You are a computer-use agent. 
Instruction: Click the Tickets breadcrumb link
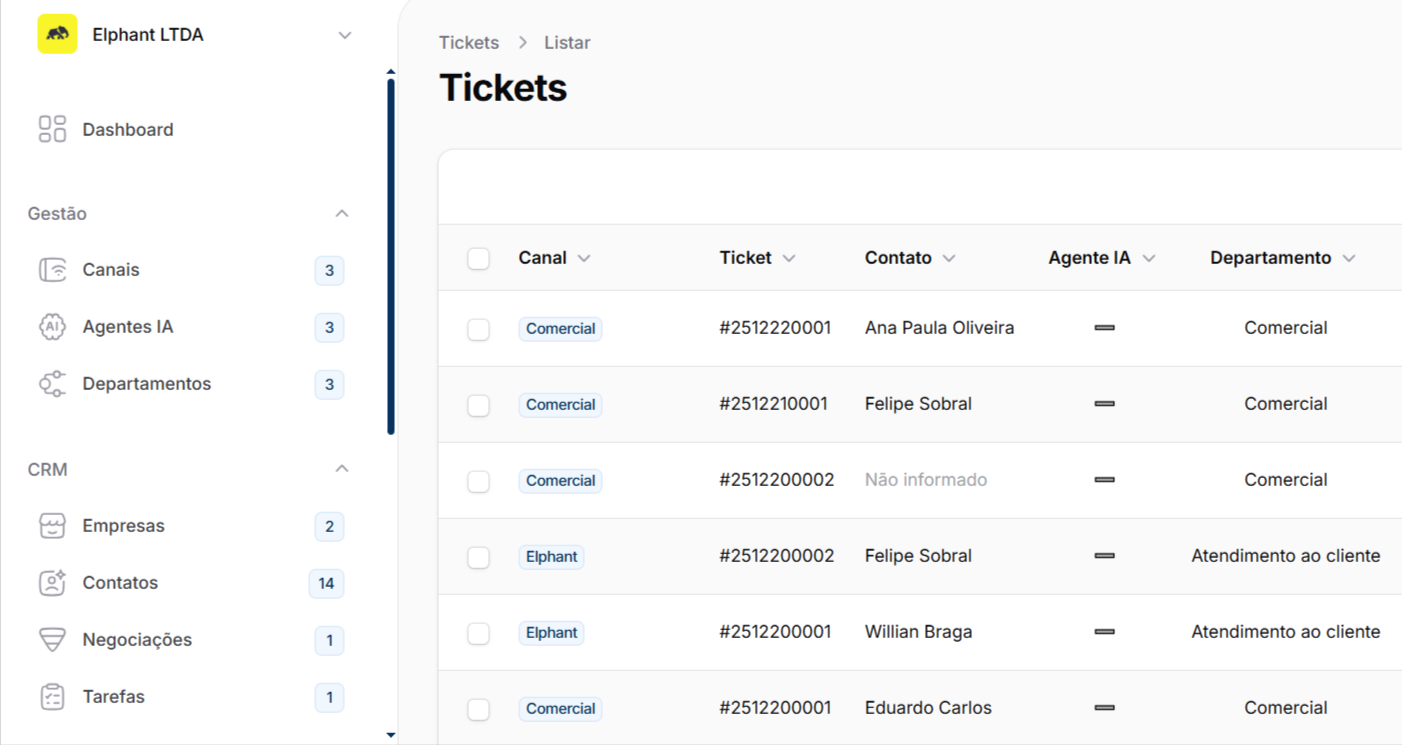(469, 43)
